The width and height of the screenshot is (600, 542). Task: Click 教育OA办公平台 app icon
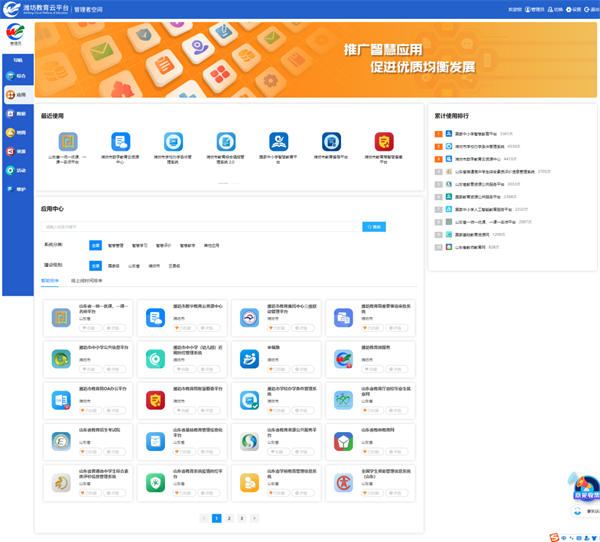61,400
